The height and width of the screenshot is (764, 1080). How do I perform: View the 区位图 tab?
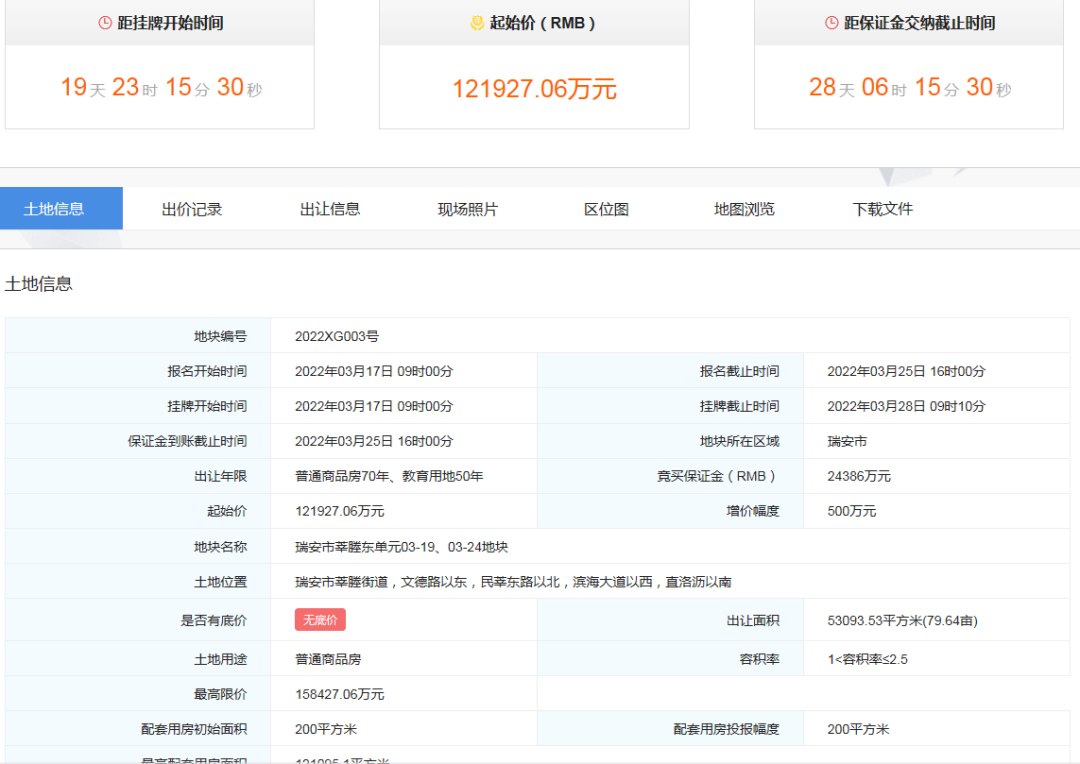pos(606,209)
